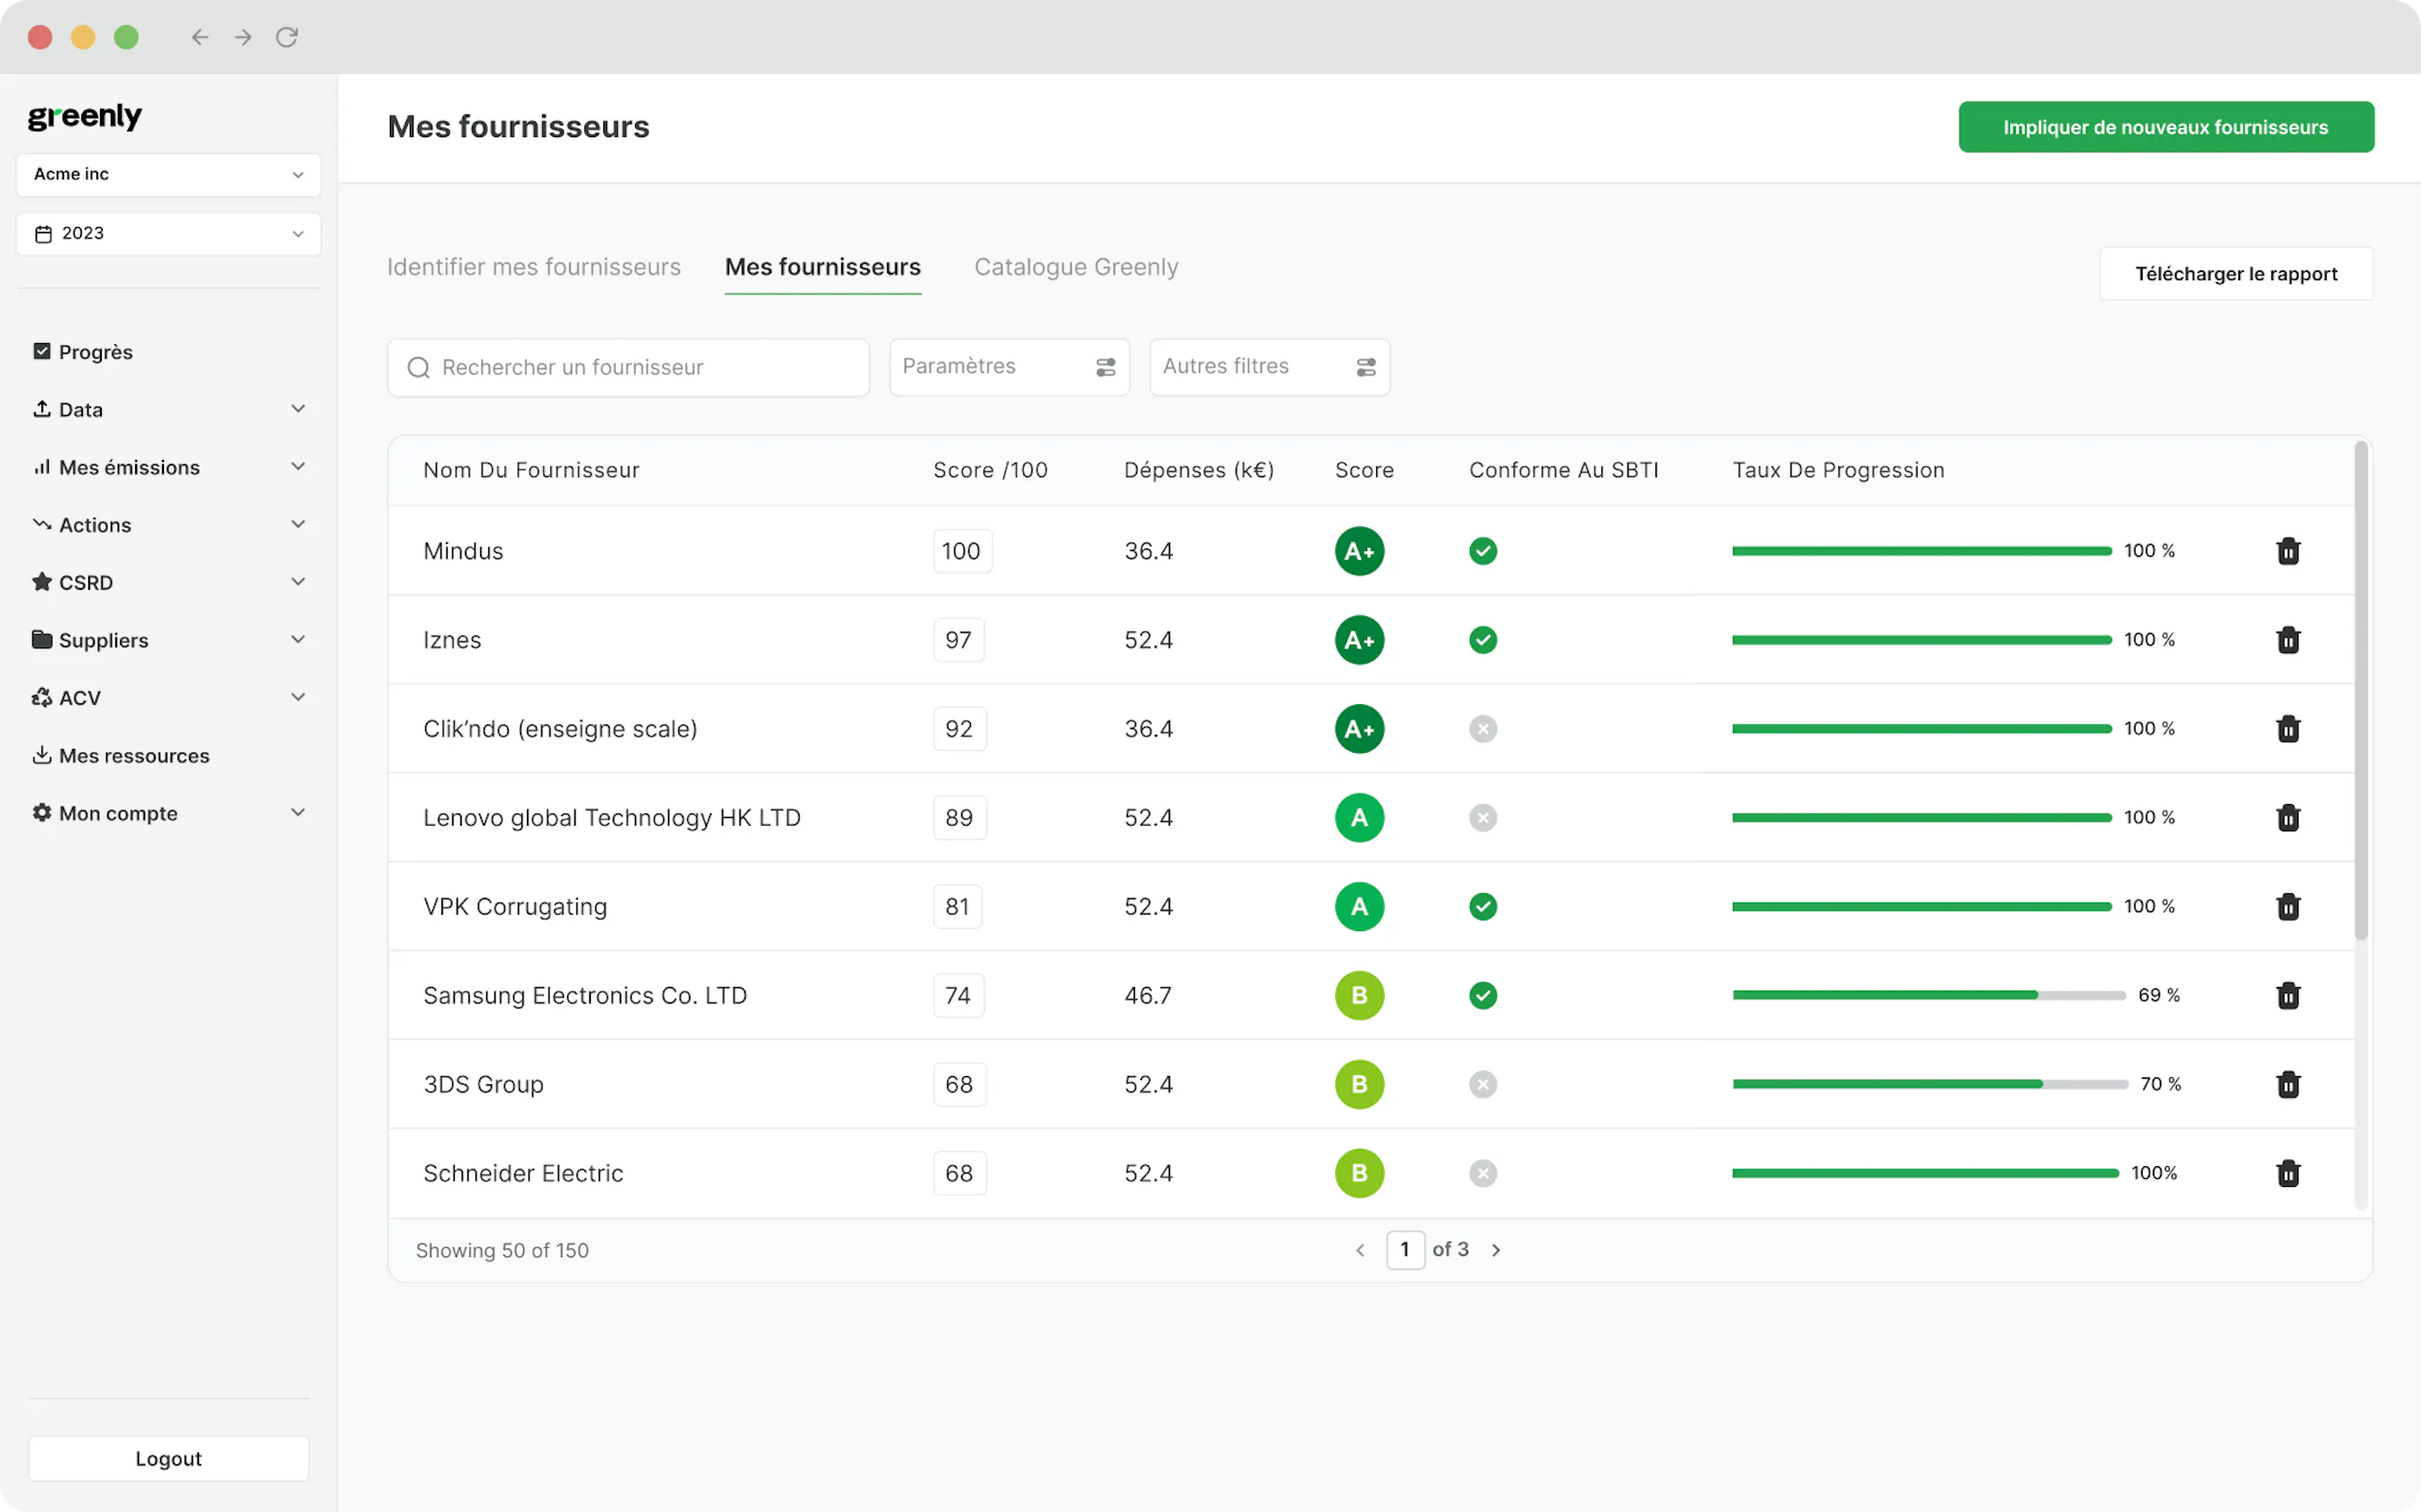Expand the Data sidebar section

(169, 410)
